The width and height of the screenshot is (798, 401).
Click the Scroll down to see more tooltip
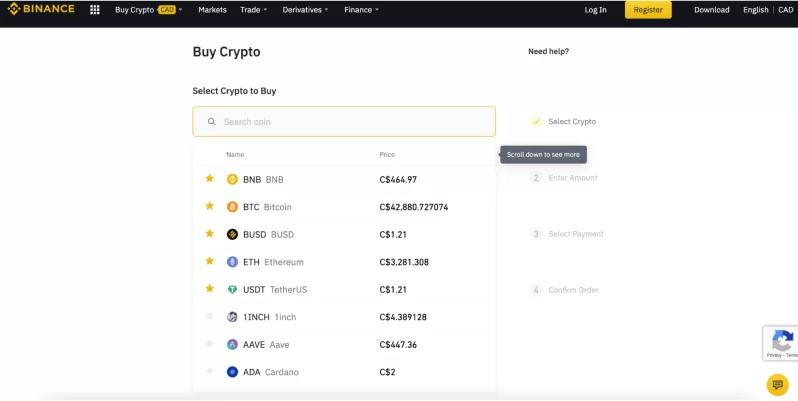tap(544, 155)
